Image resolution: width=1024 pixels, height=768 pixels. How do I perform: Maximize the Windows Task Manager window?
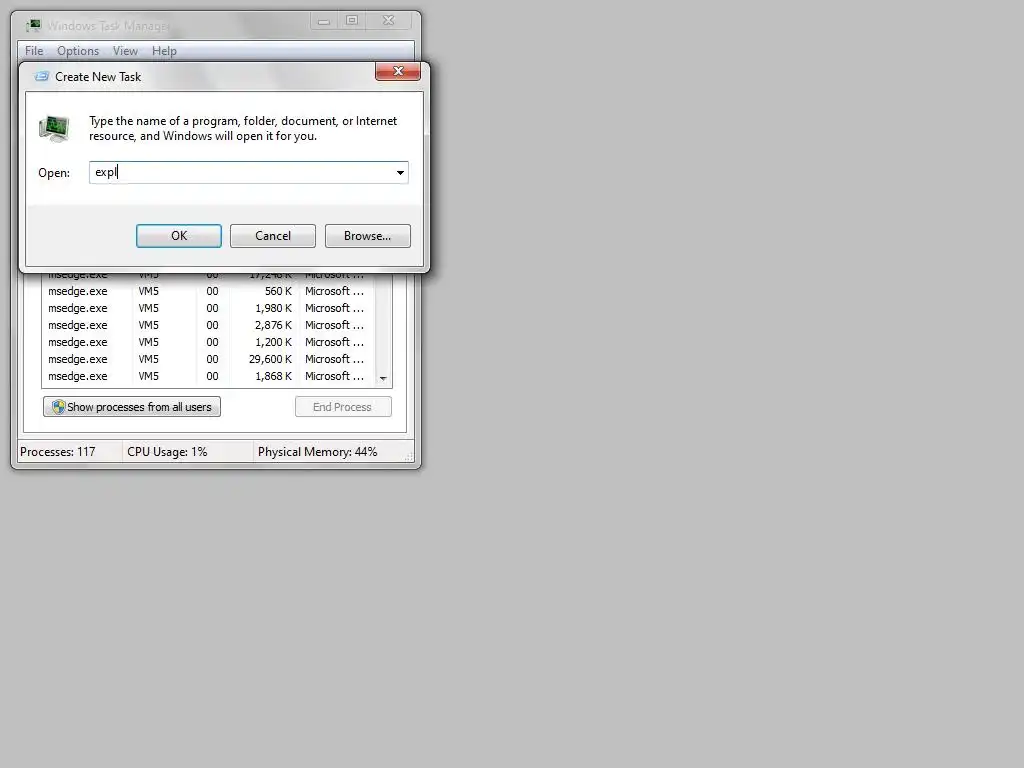click(x=352, y=21)
